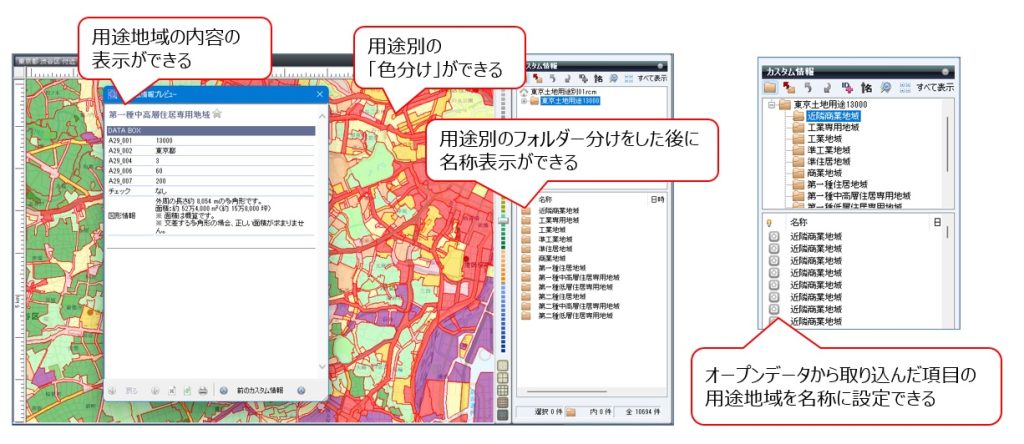Click すべて表示 in the right panel toolbar
Image resolution: width=1024 pixels, height=444 pixels.
point(932,88)
